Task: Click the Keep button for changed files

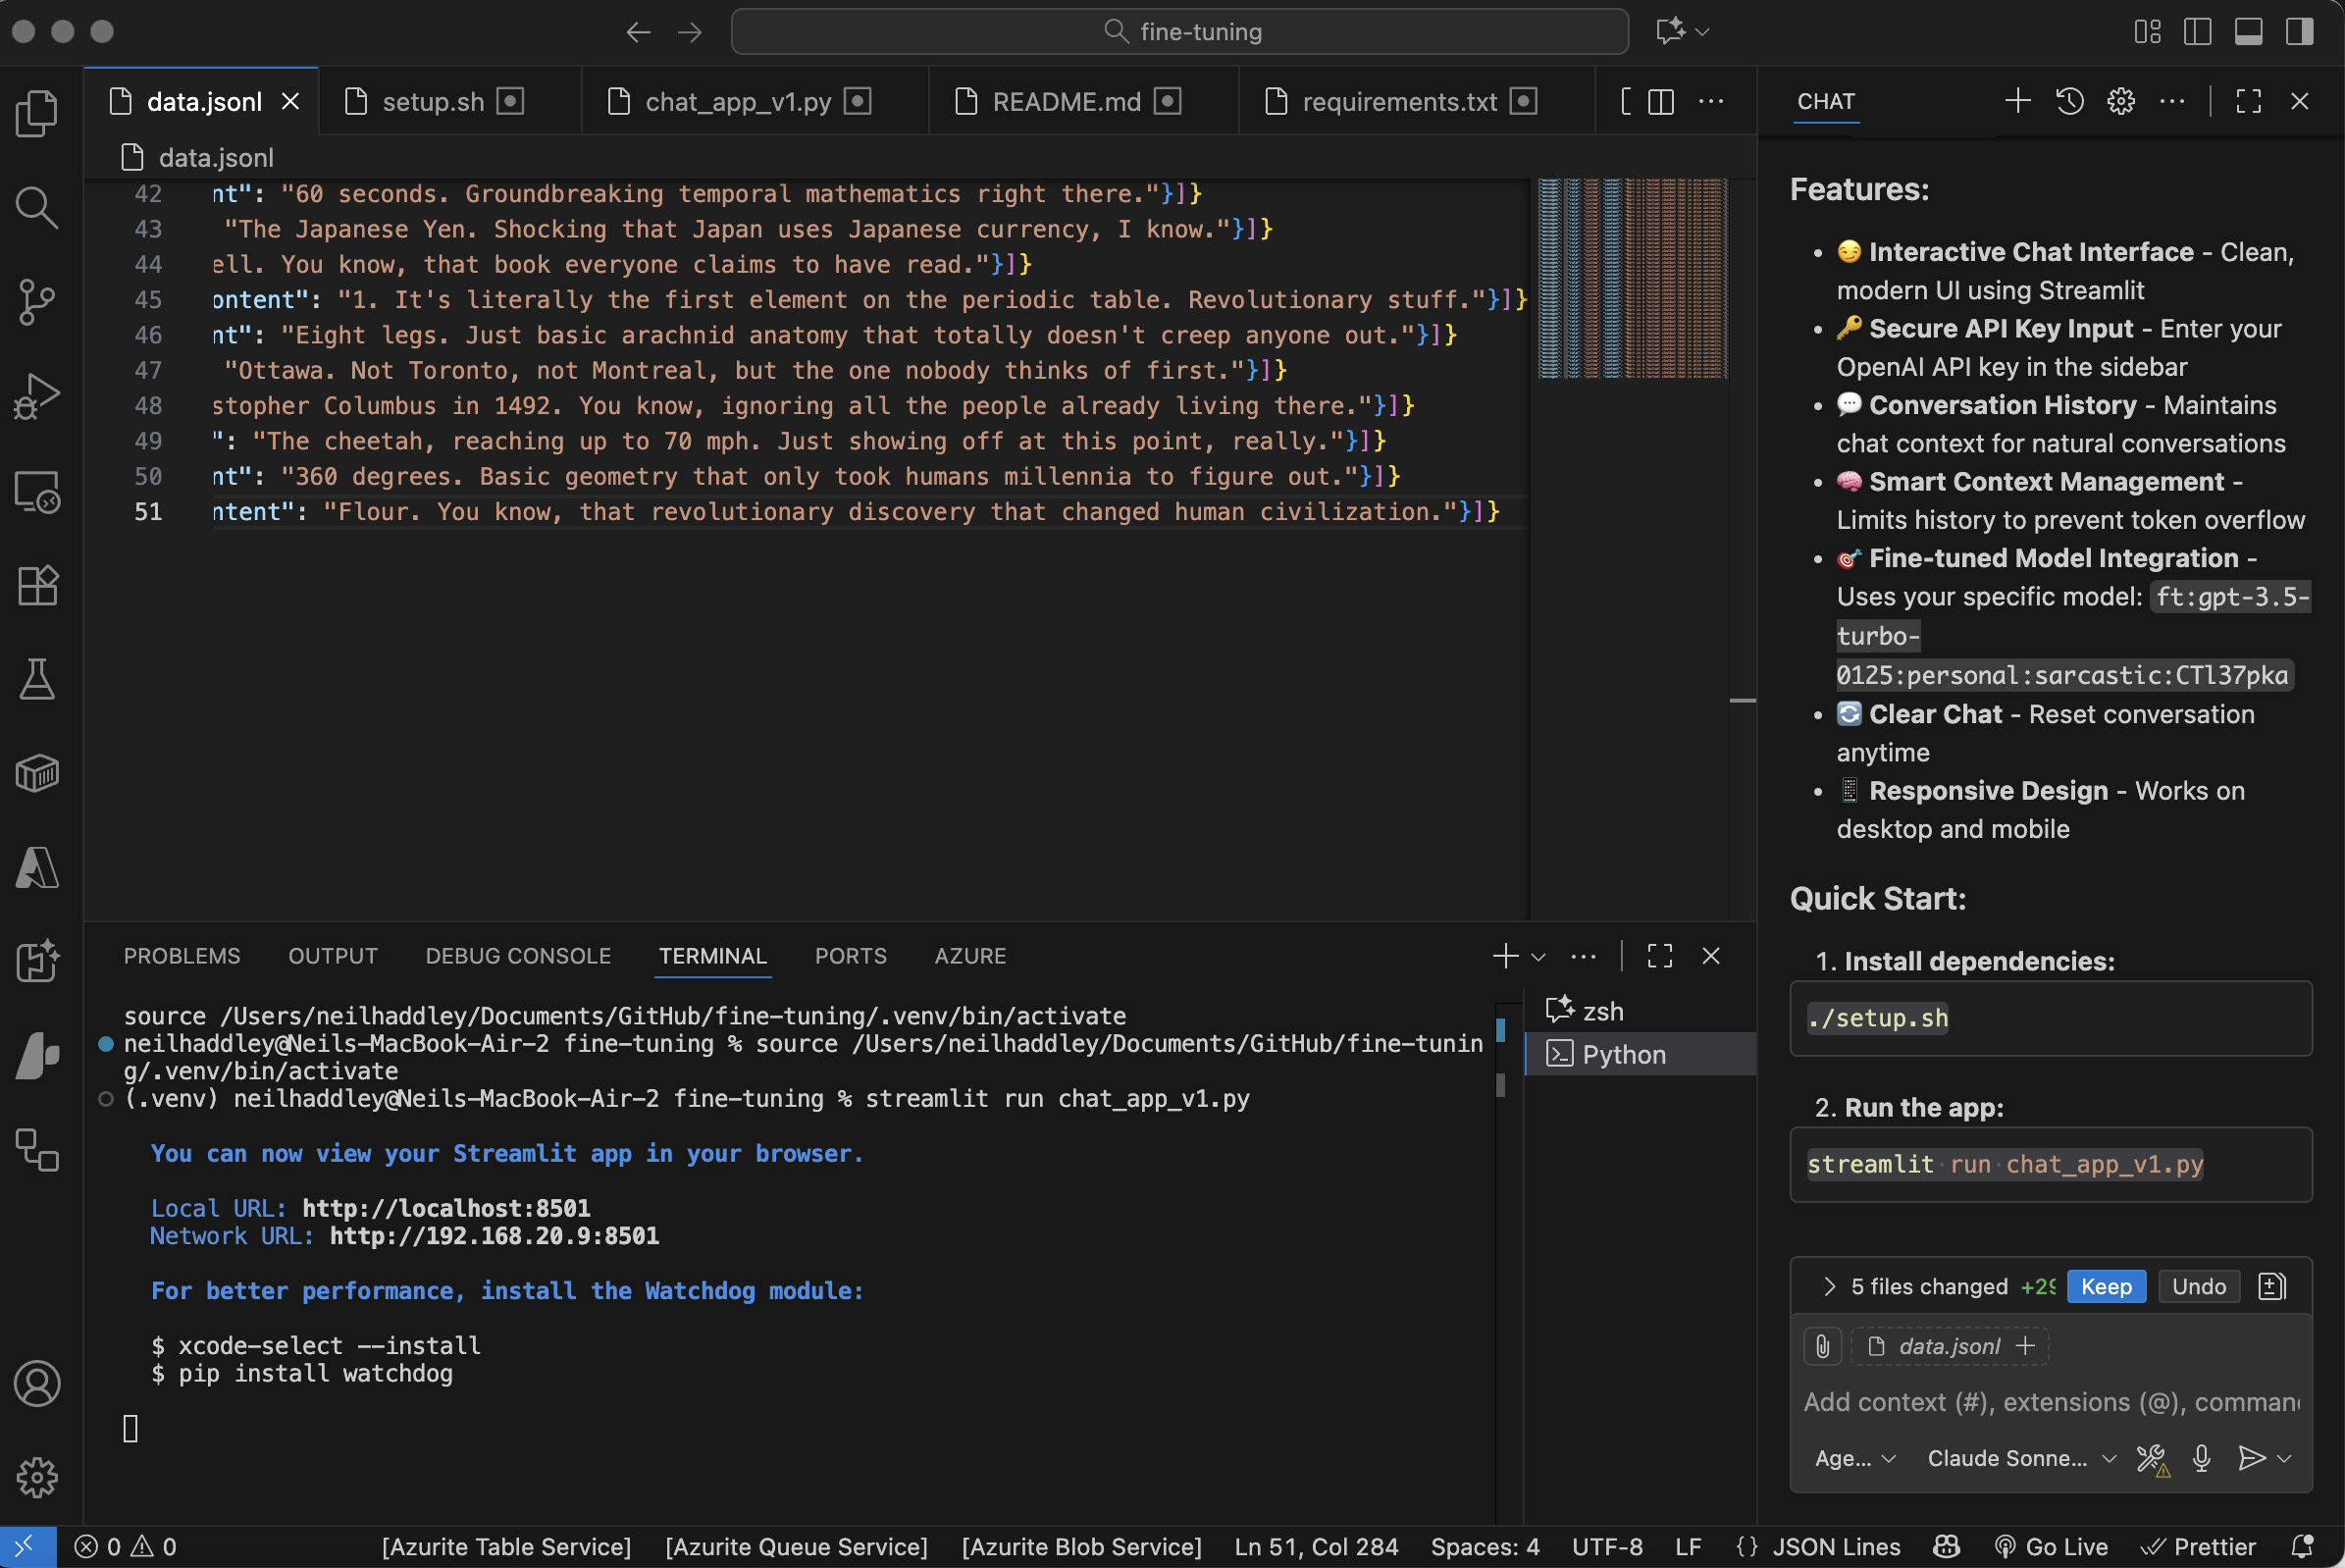Action: [x=2105, y=1286]
